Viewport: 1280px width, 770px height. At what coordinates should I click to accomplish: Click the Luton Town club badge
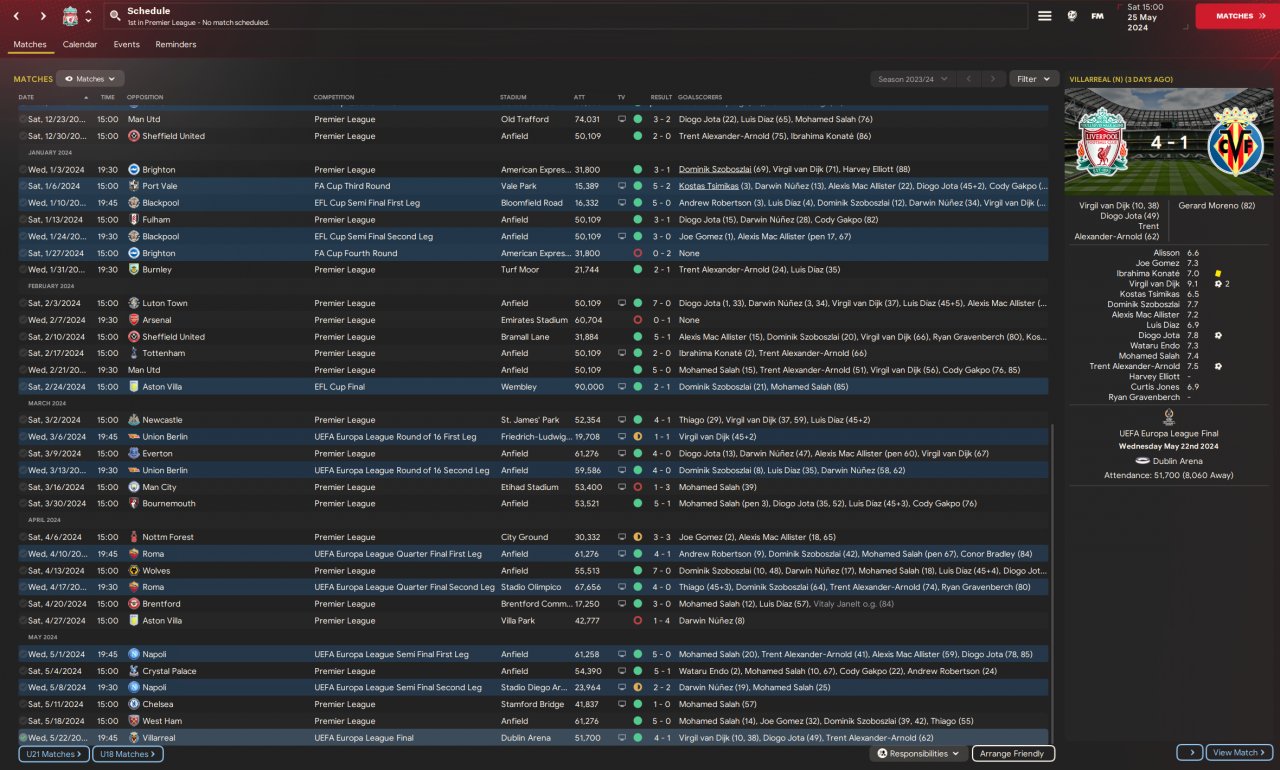[134, 303]
